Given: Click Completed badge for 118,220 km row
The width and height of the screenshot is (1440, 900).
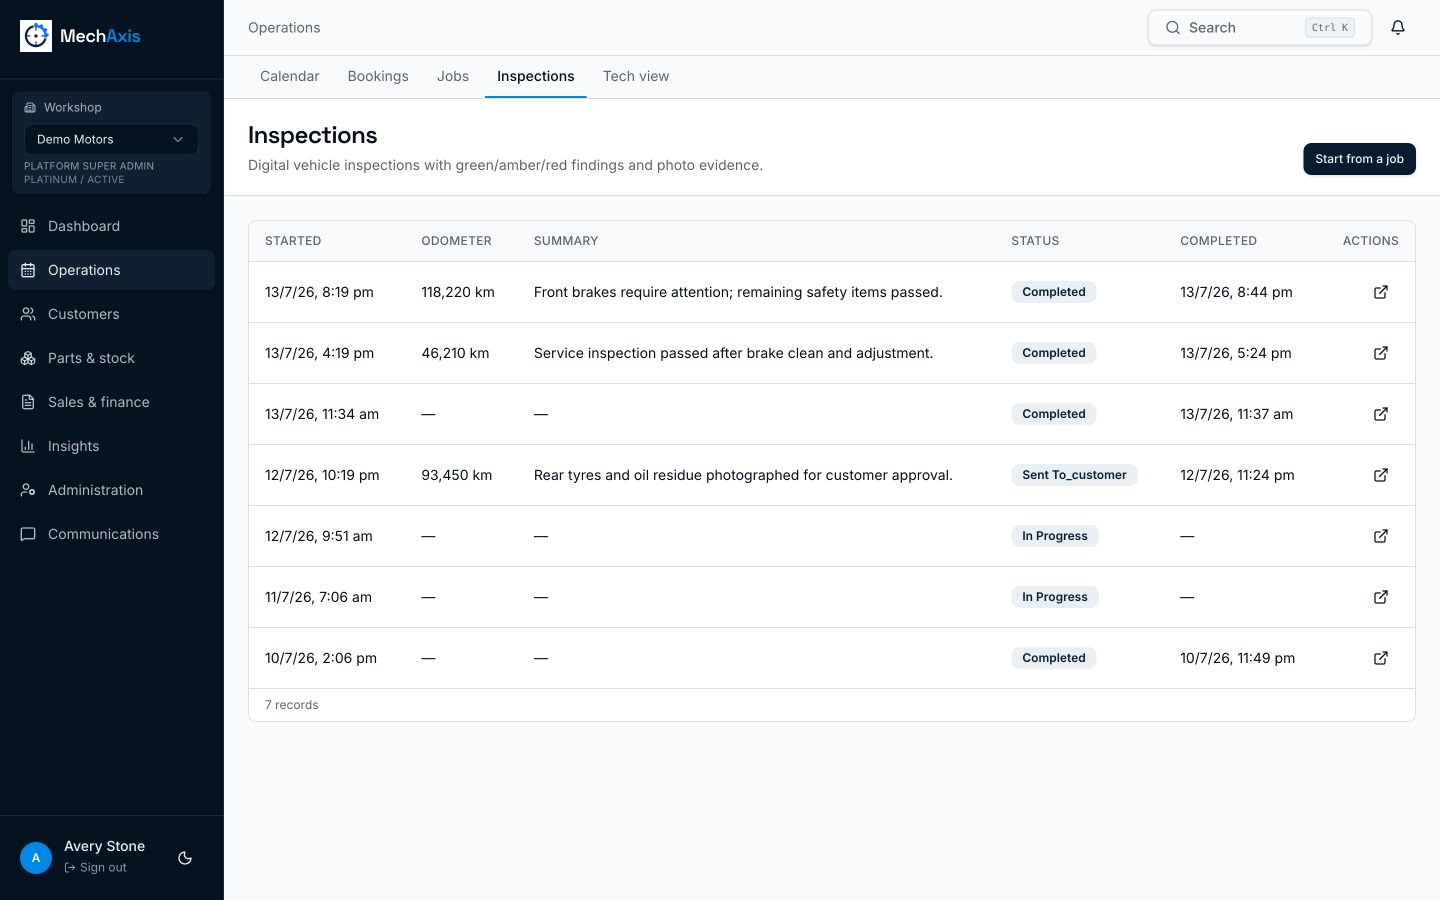Looking at the screenshot, I should [1054, 292].
